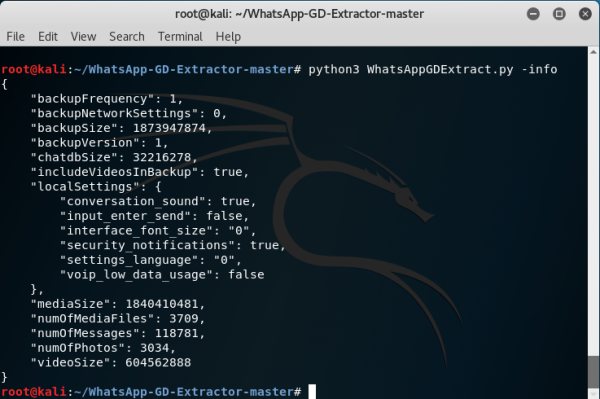This screenshot has width=600, height=399.
Task: Open the Search menu
Action: coord(127,37)
